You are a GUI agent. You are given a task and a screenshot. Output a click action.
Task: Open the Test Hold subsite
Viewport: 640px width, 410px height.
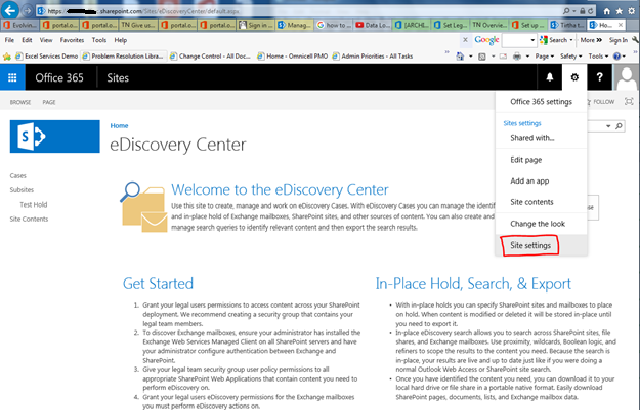pyautogui.click(x=33, y=205)
